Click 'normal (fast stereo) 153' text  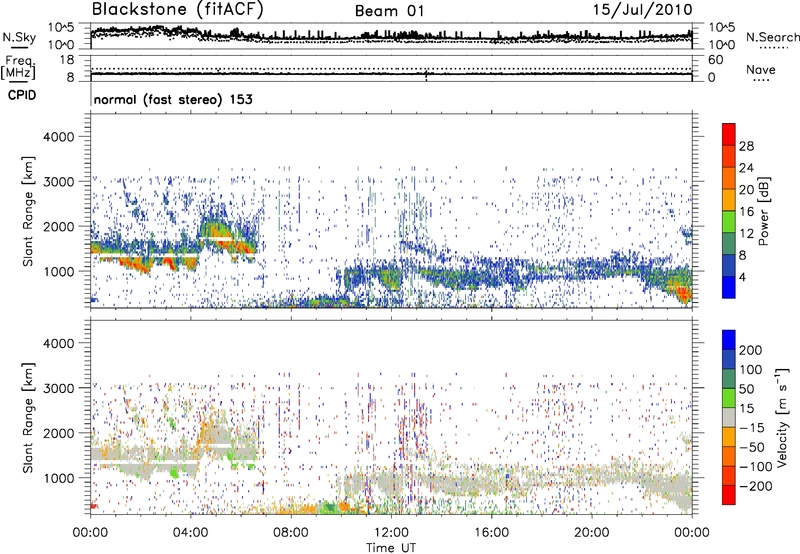pyautogui.click(x=173, y=99)
